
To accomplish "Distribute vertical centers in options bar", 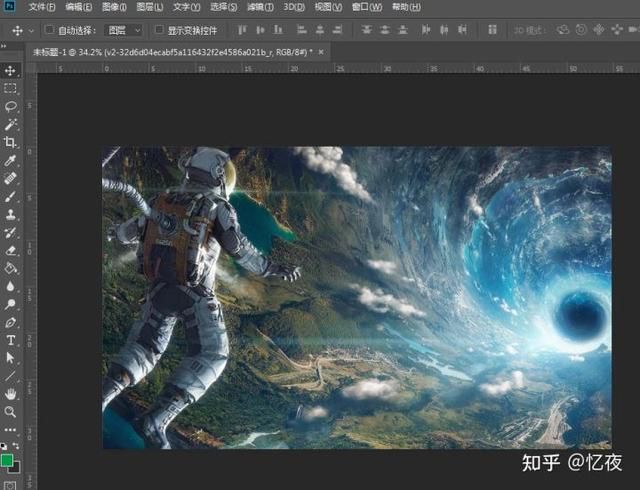I will pyautogui.click(x=384, y=30).
